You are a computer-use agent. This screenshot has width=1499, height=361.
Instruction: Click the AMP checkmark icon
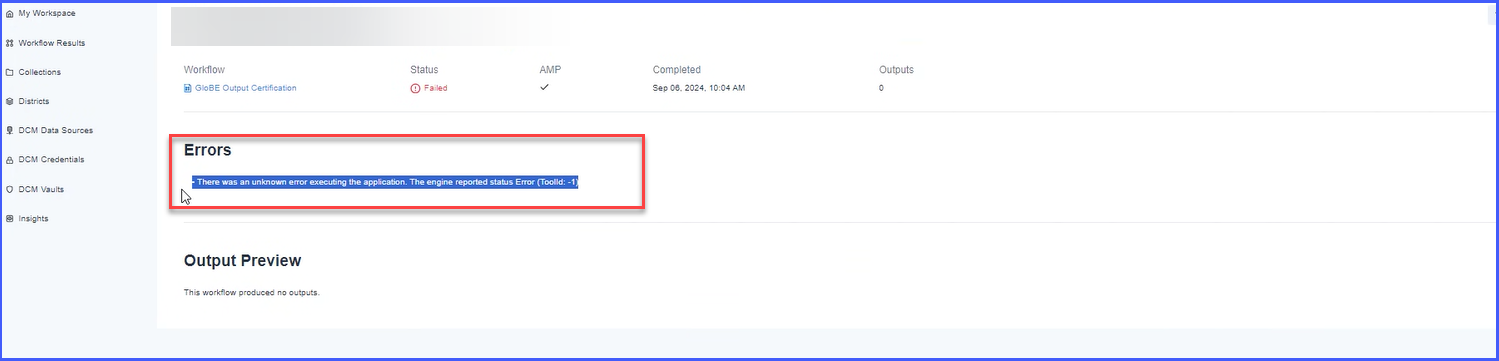tap(544, 87)
